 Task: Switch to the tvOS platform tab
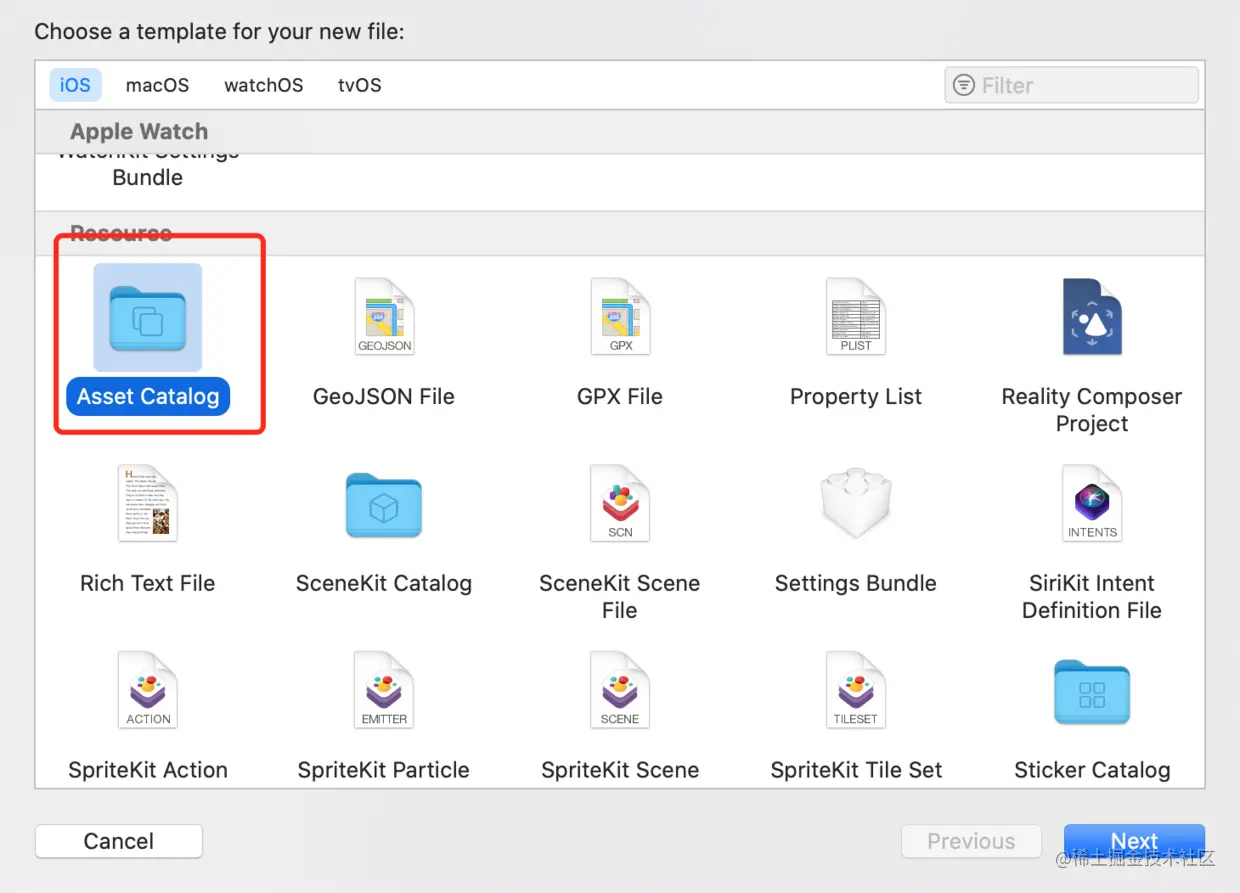[x=360, y=85]
